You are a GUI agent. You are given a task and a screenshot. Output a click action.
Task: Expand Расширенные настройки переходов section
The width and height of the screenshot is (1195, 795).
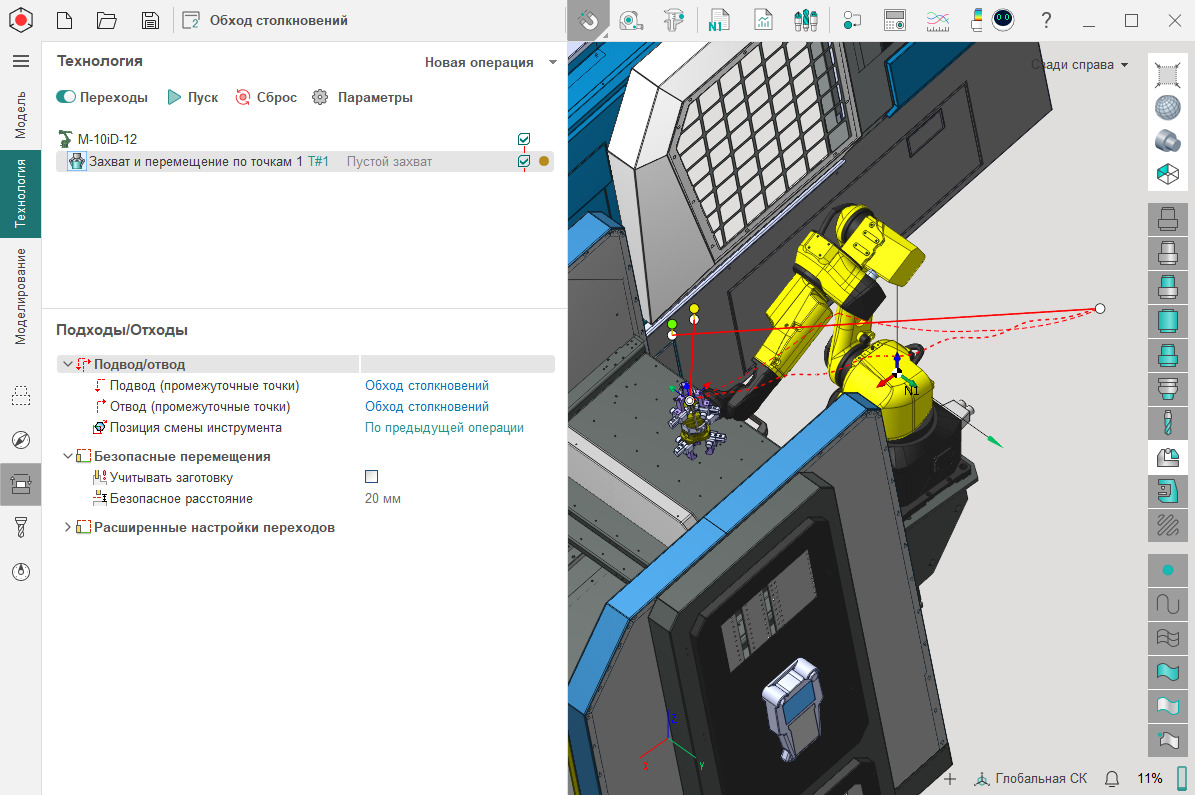(68, 527)
